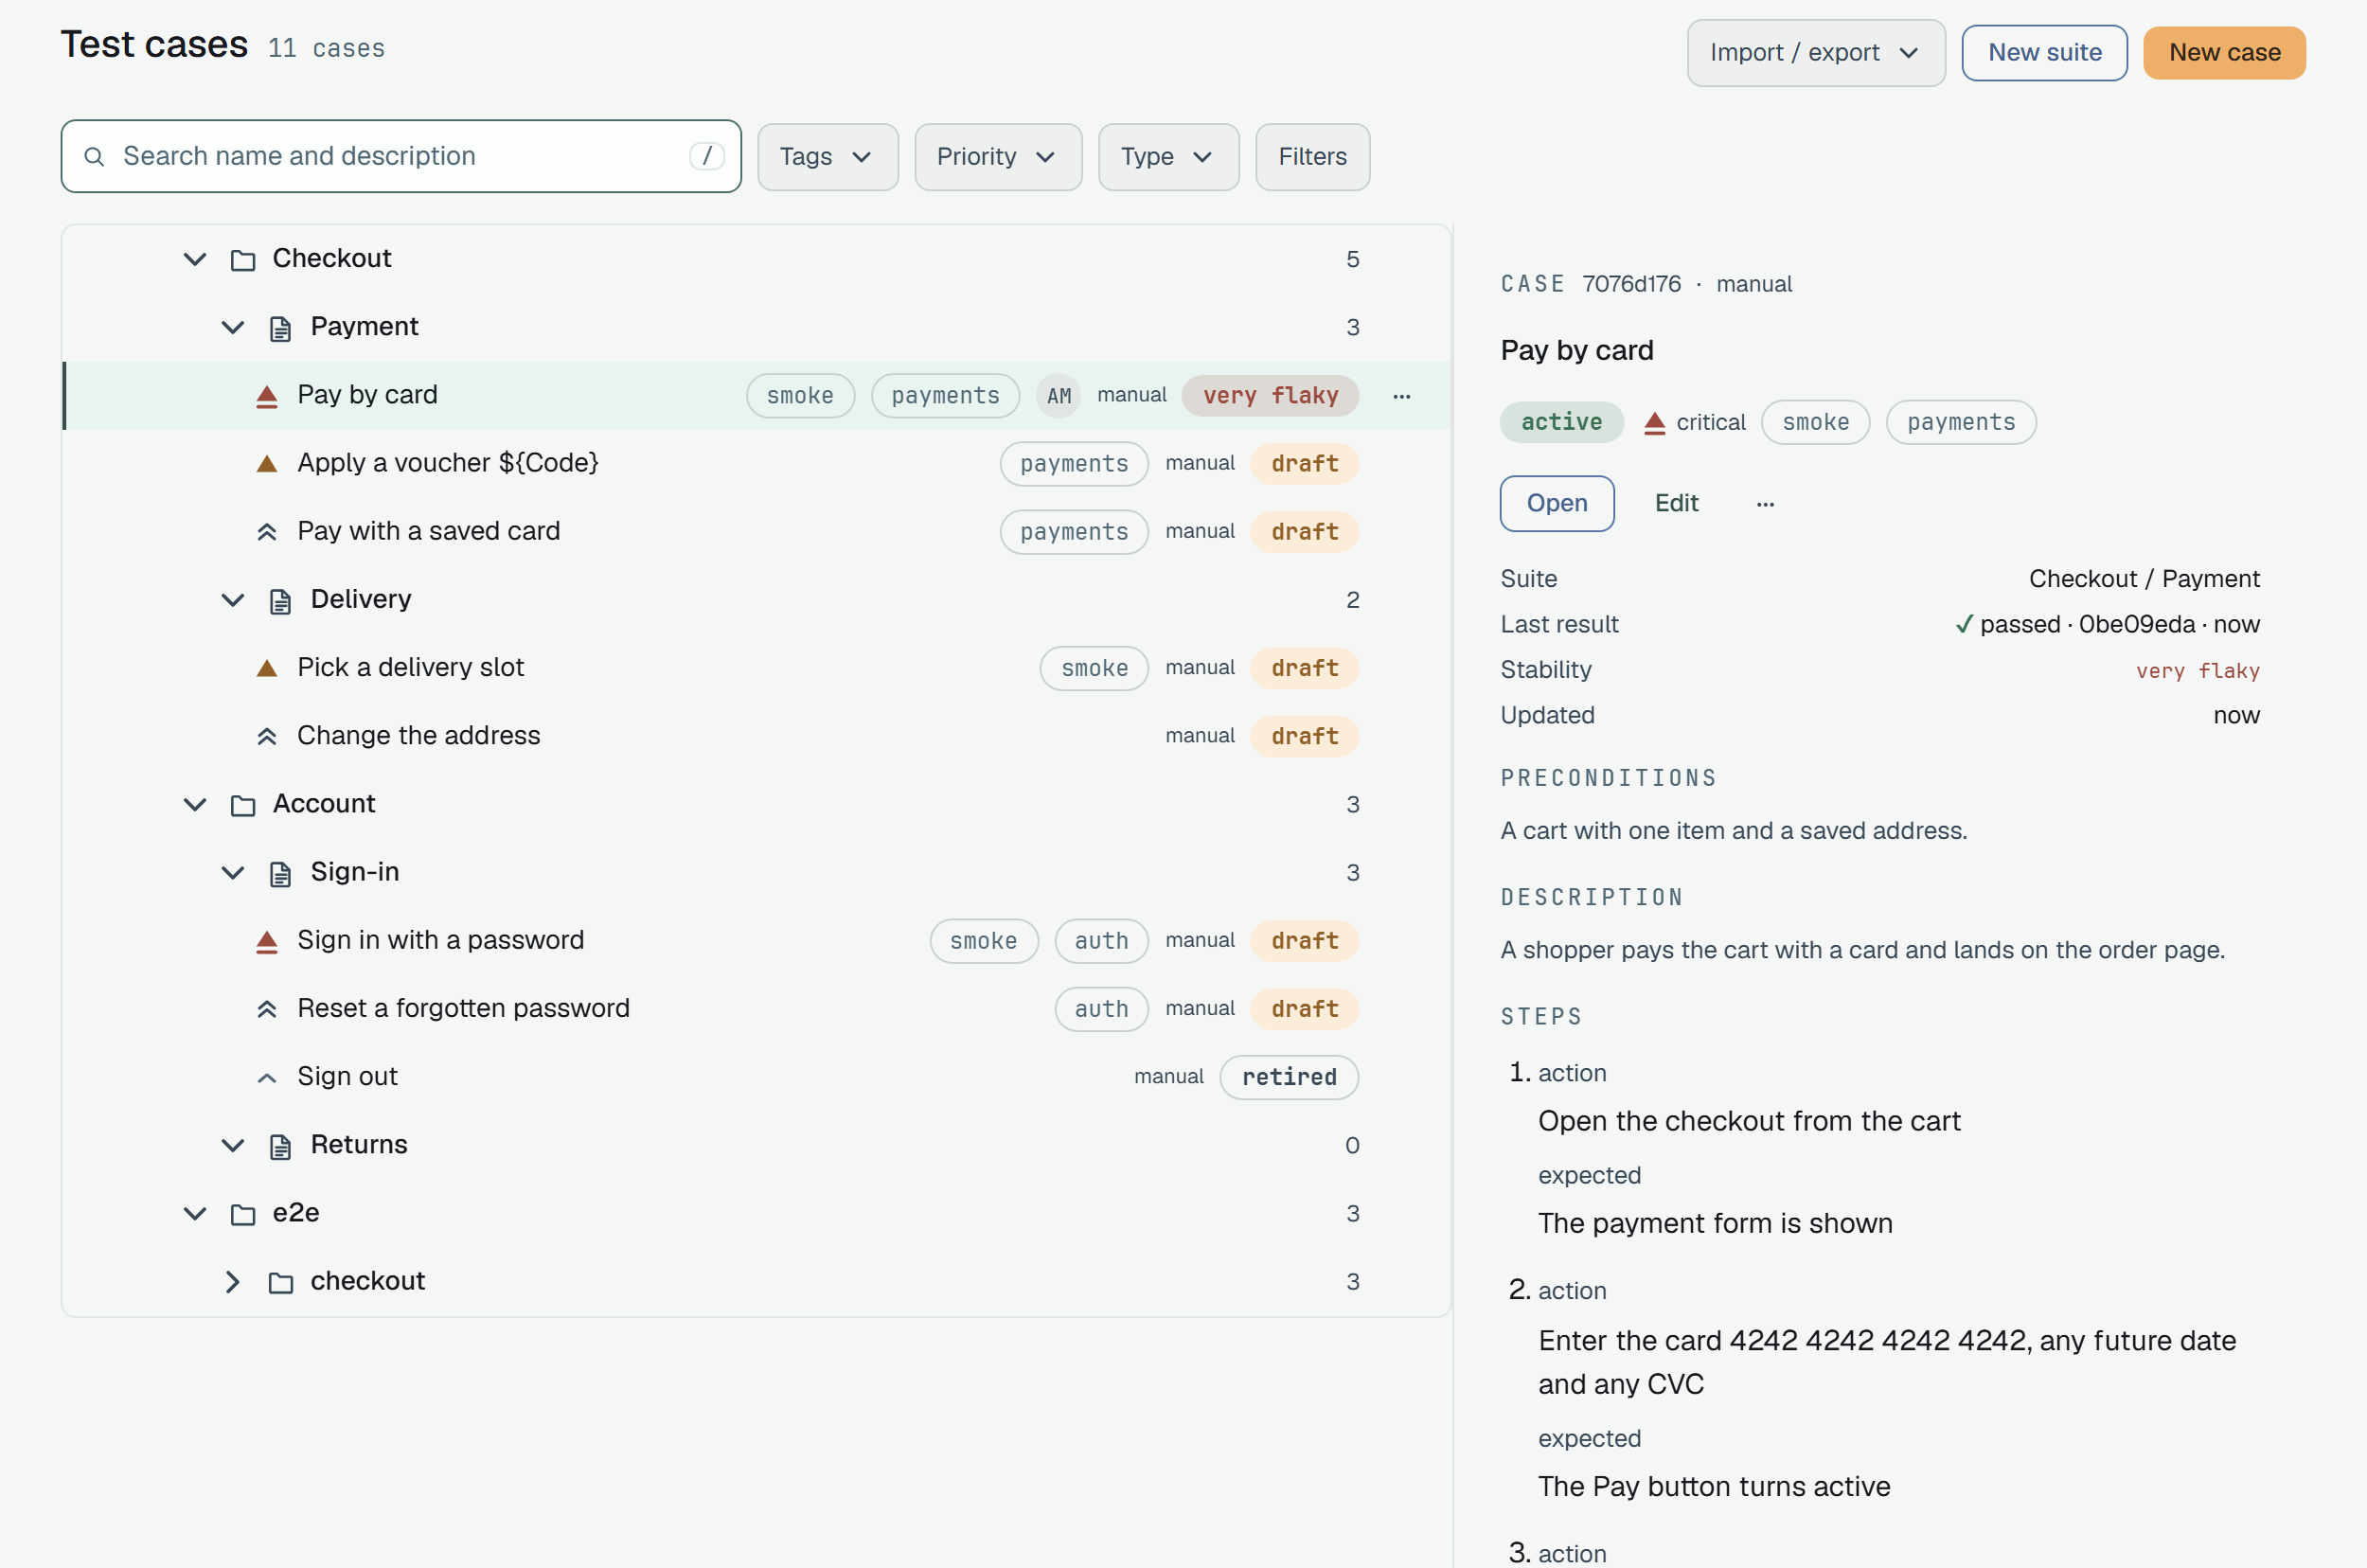Click the New suite button

coord(2044,53)
